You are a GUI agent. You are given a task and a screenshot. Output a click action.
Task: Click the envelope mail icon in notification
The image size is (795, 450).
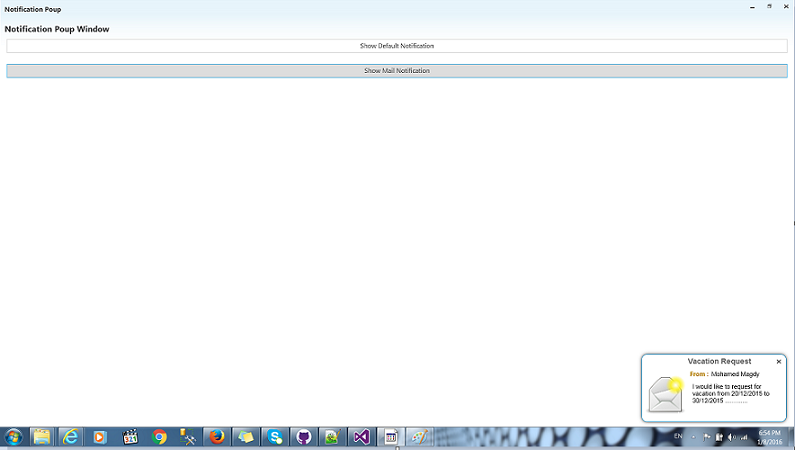(666, 394)
